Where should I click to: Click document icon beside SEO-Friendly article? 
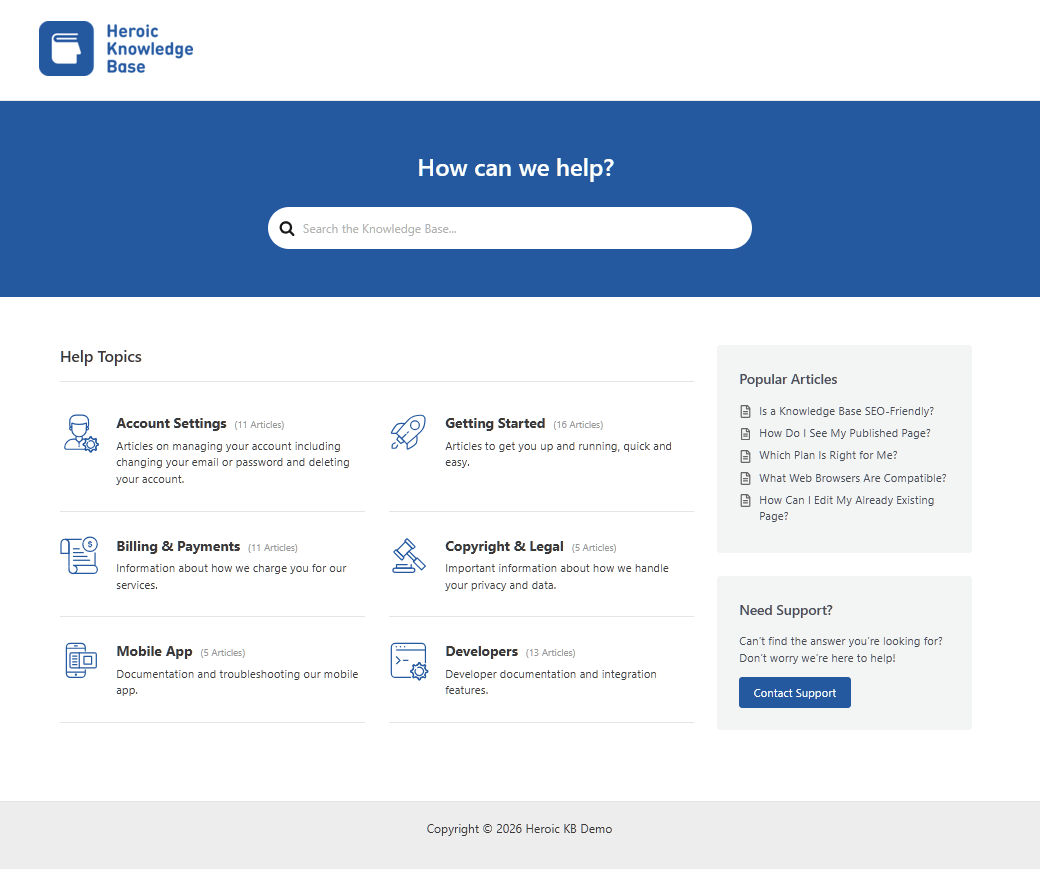[x=746, y=411]
